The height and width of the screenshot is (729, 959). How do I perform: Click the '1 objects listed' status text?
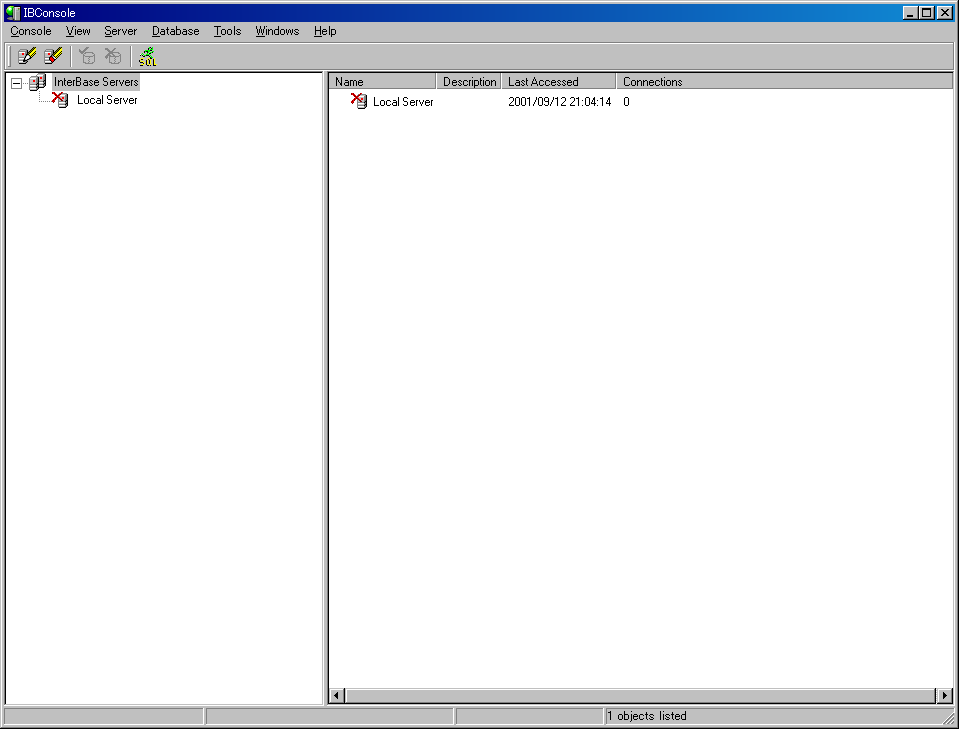pyautogui.click(x=647, y=716)
